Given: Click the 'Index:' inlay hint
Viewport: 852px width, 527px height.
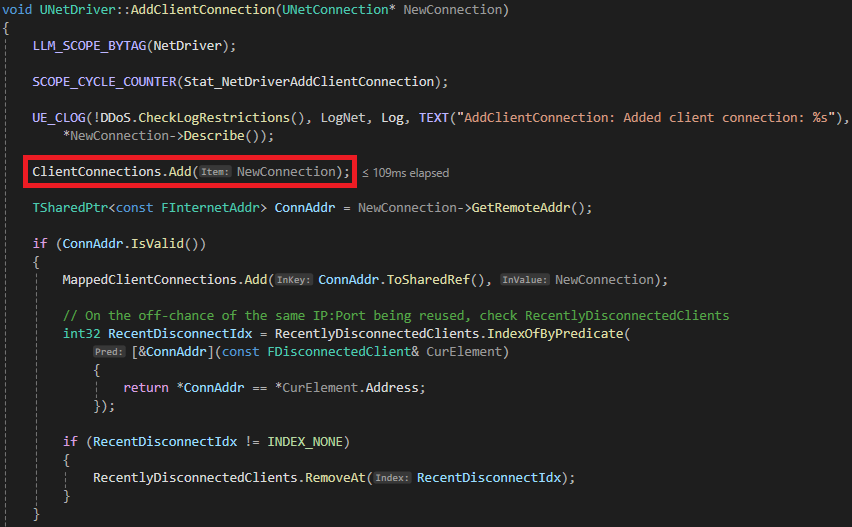Looking at the screenshot, I should click(x=392, y=478).
